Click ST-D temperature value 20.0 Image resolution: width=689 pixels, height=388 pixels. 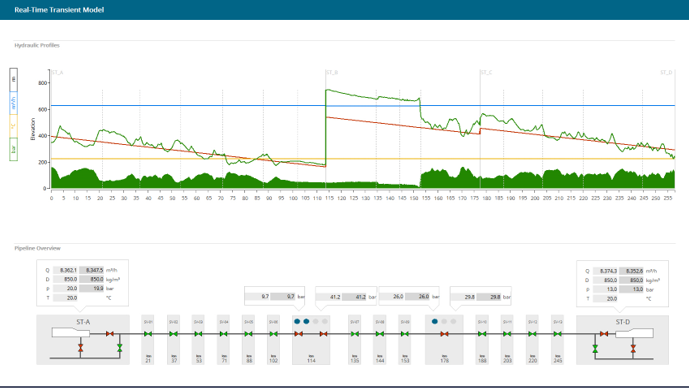605,299
